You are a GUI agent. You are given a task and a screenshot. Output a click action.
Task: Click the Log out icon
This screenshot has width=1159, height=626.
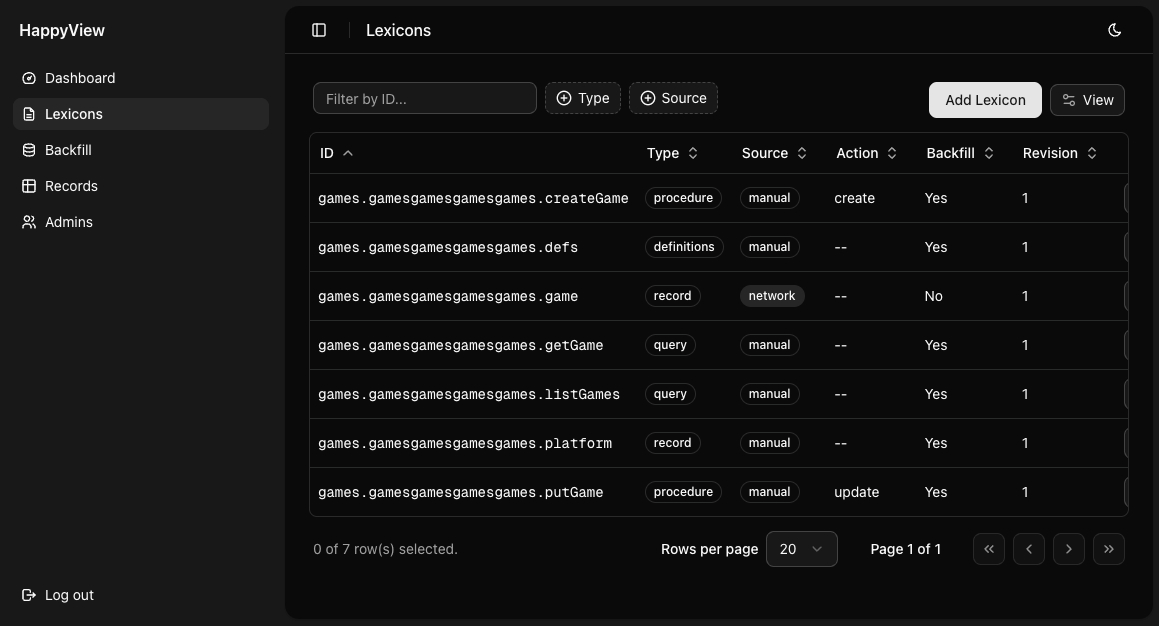(29, 595)
